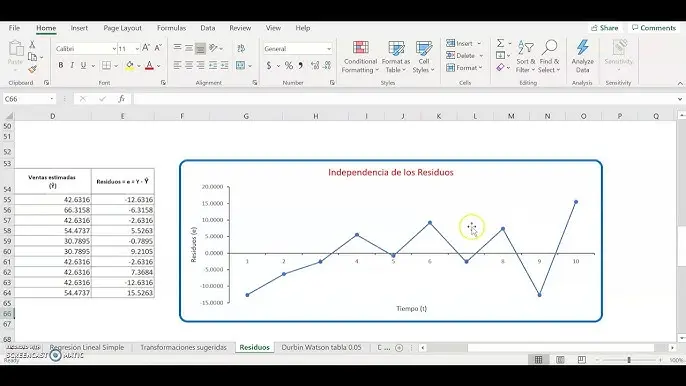Click the Analyze Data button
The height and width of the screenshot is (386, 686).
pyautogui.click(x=582, y=57)
